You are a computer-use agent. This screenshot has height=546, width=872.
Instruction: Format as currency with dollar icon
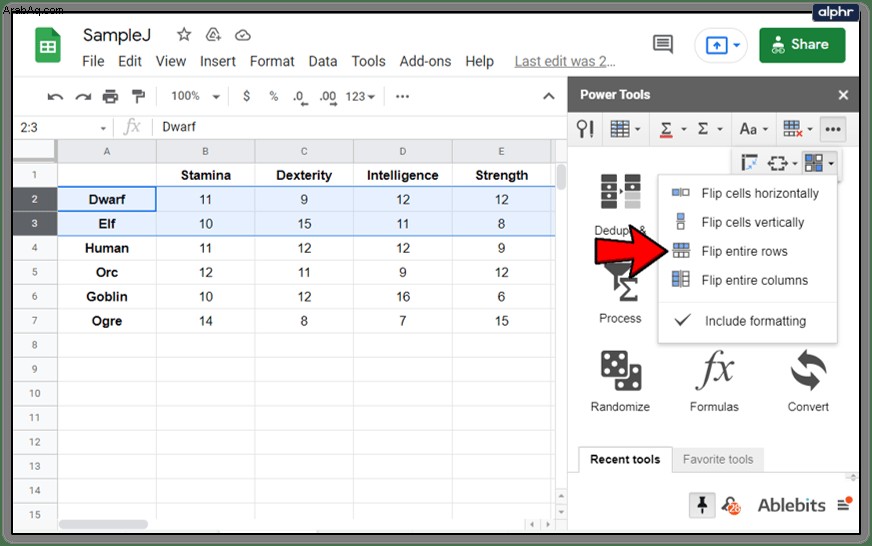[x=246, y=96]
